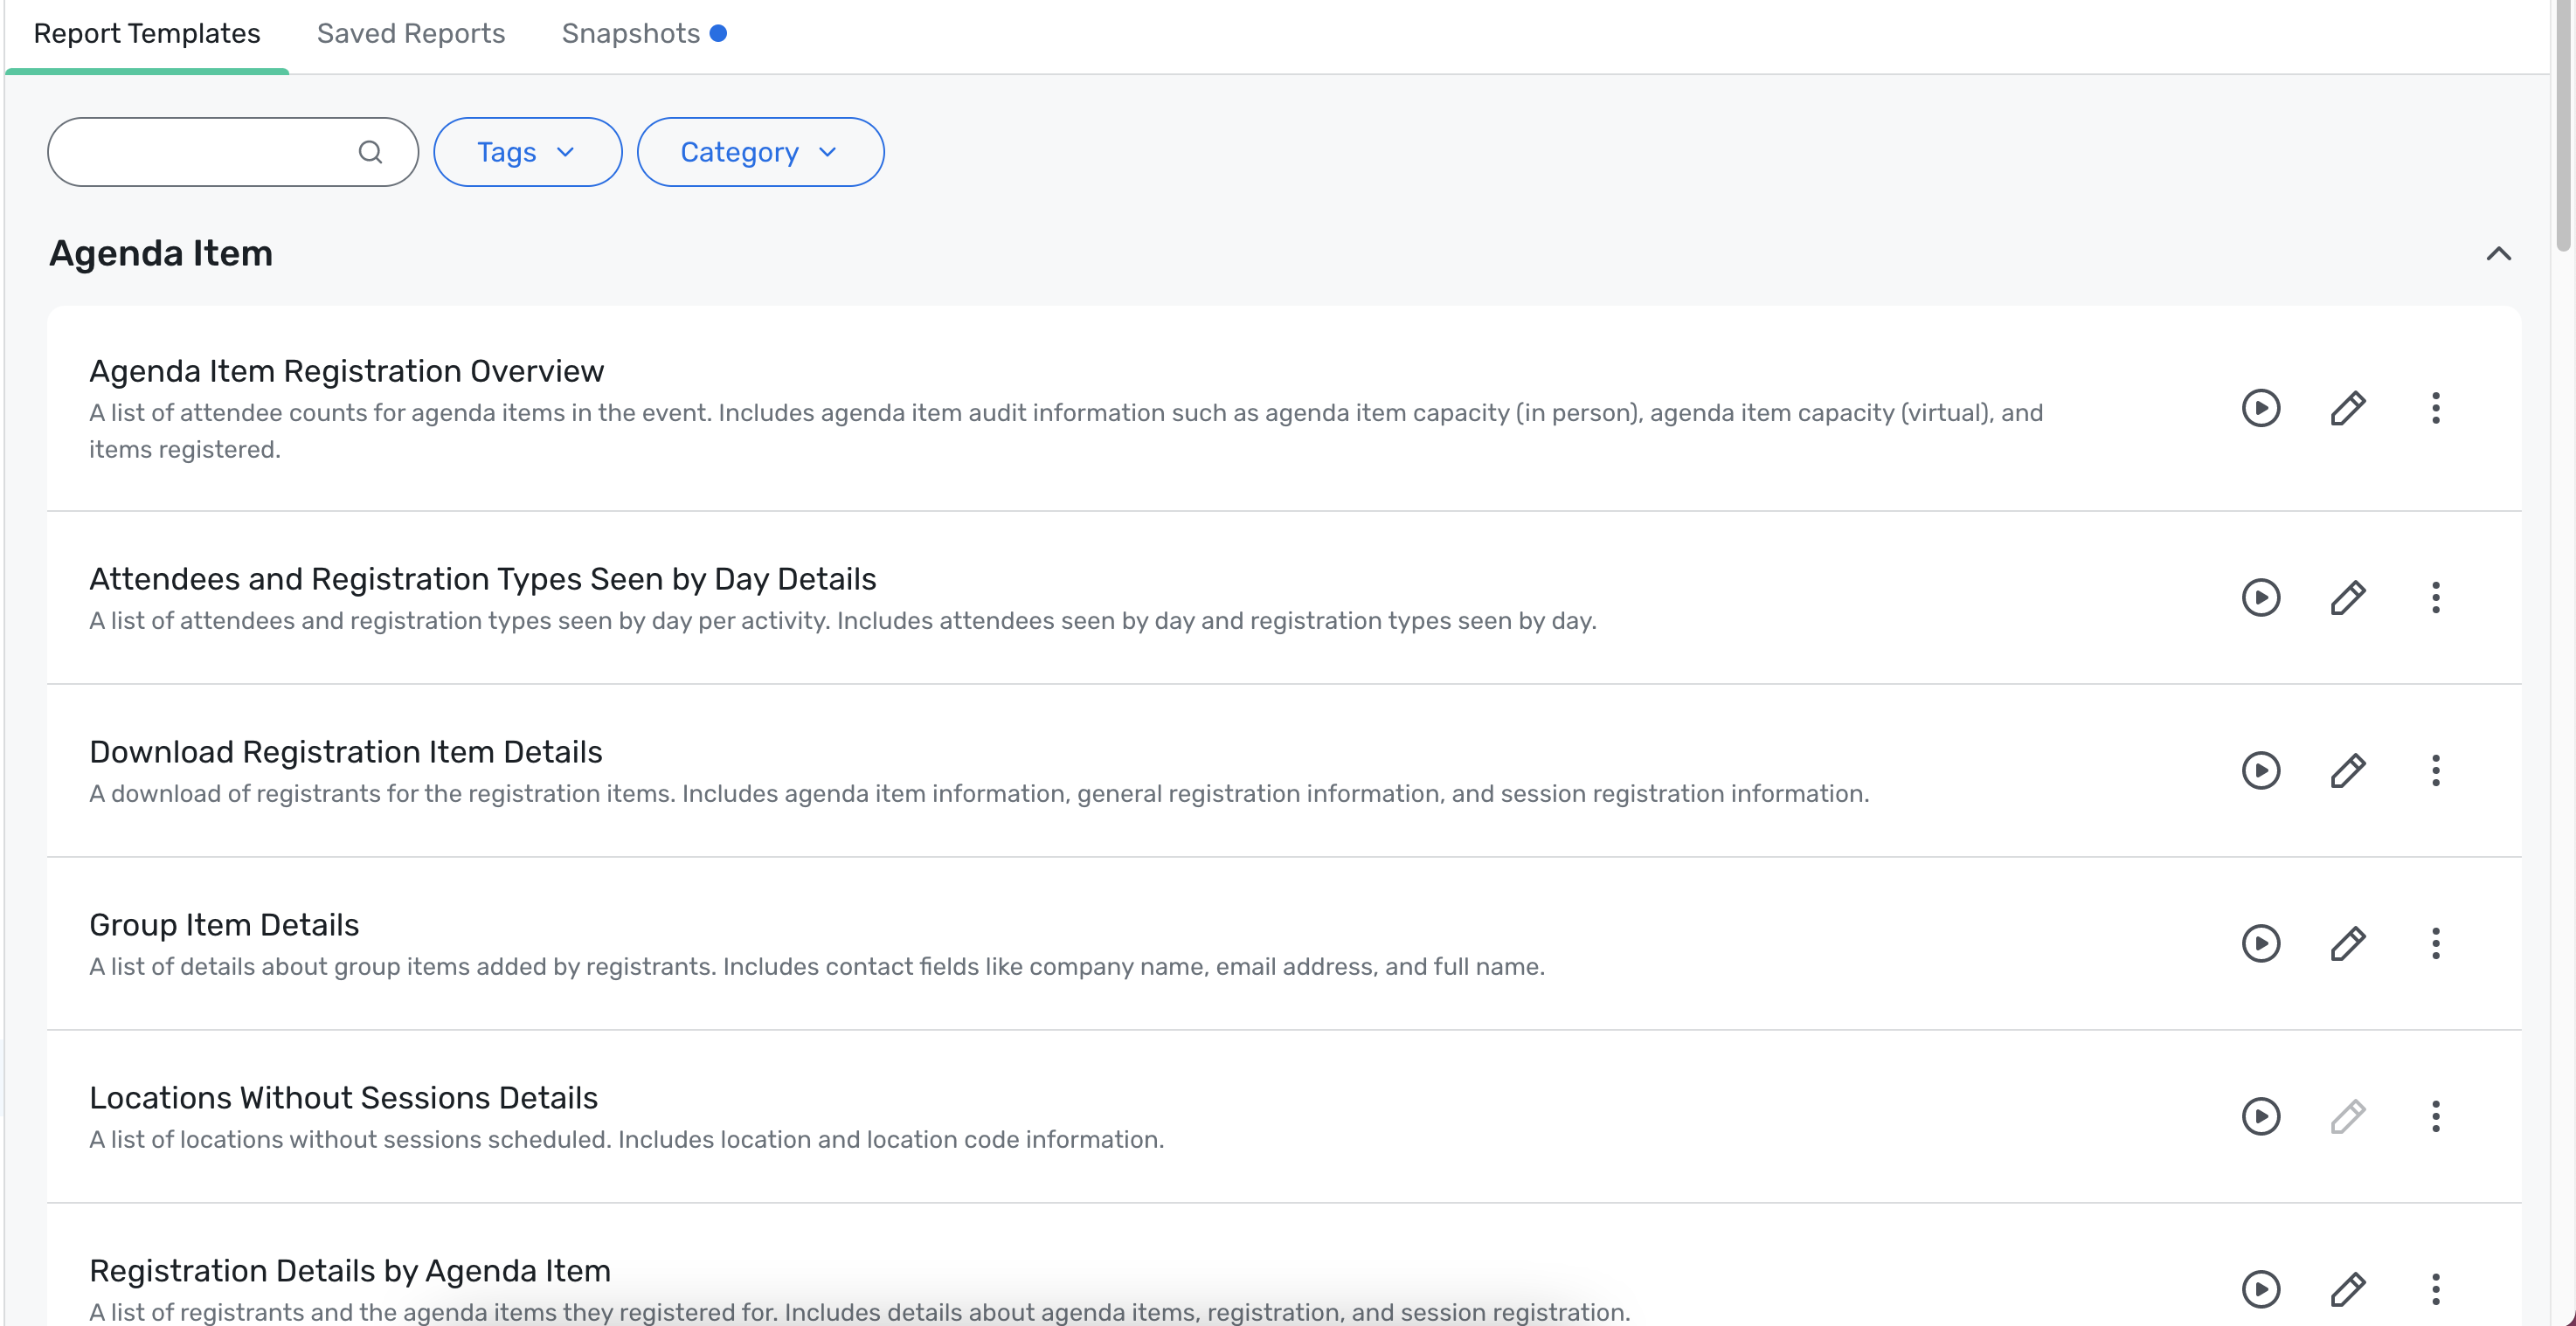Edit the Agenda Item Registration Overview template
Screen dimensions: 2576x1326
[2347, 408]
